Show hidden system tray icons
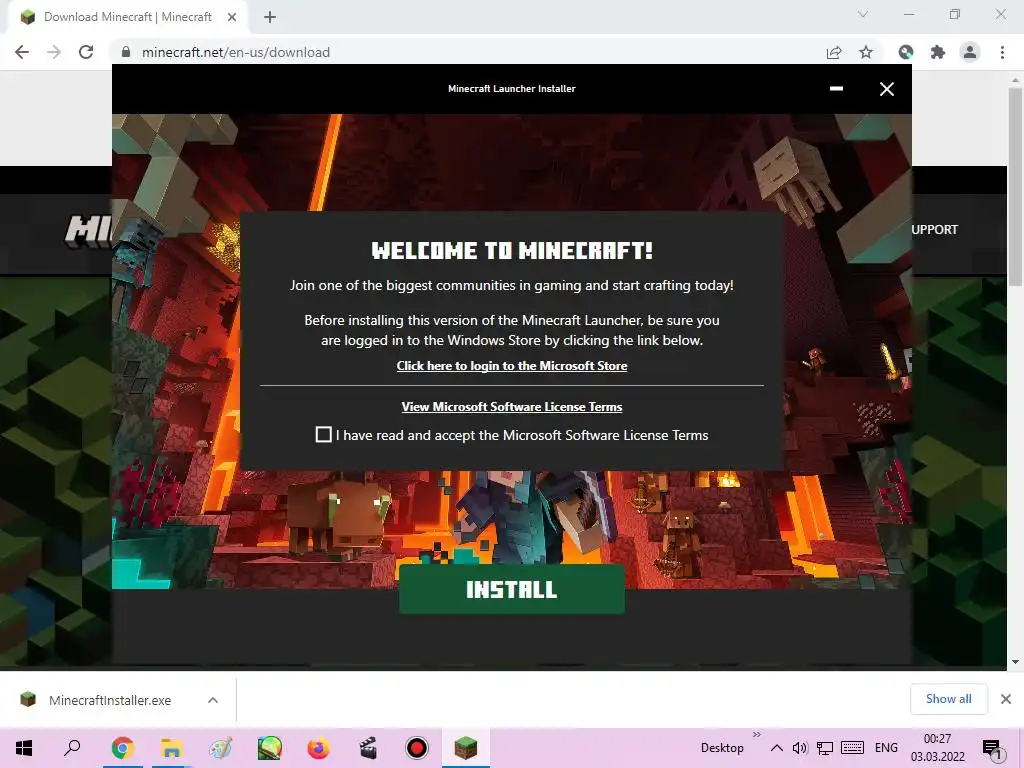Viewport: 1024px width, 768px height. click(x=776, y=748)
